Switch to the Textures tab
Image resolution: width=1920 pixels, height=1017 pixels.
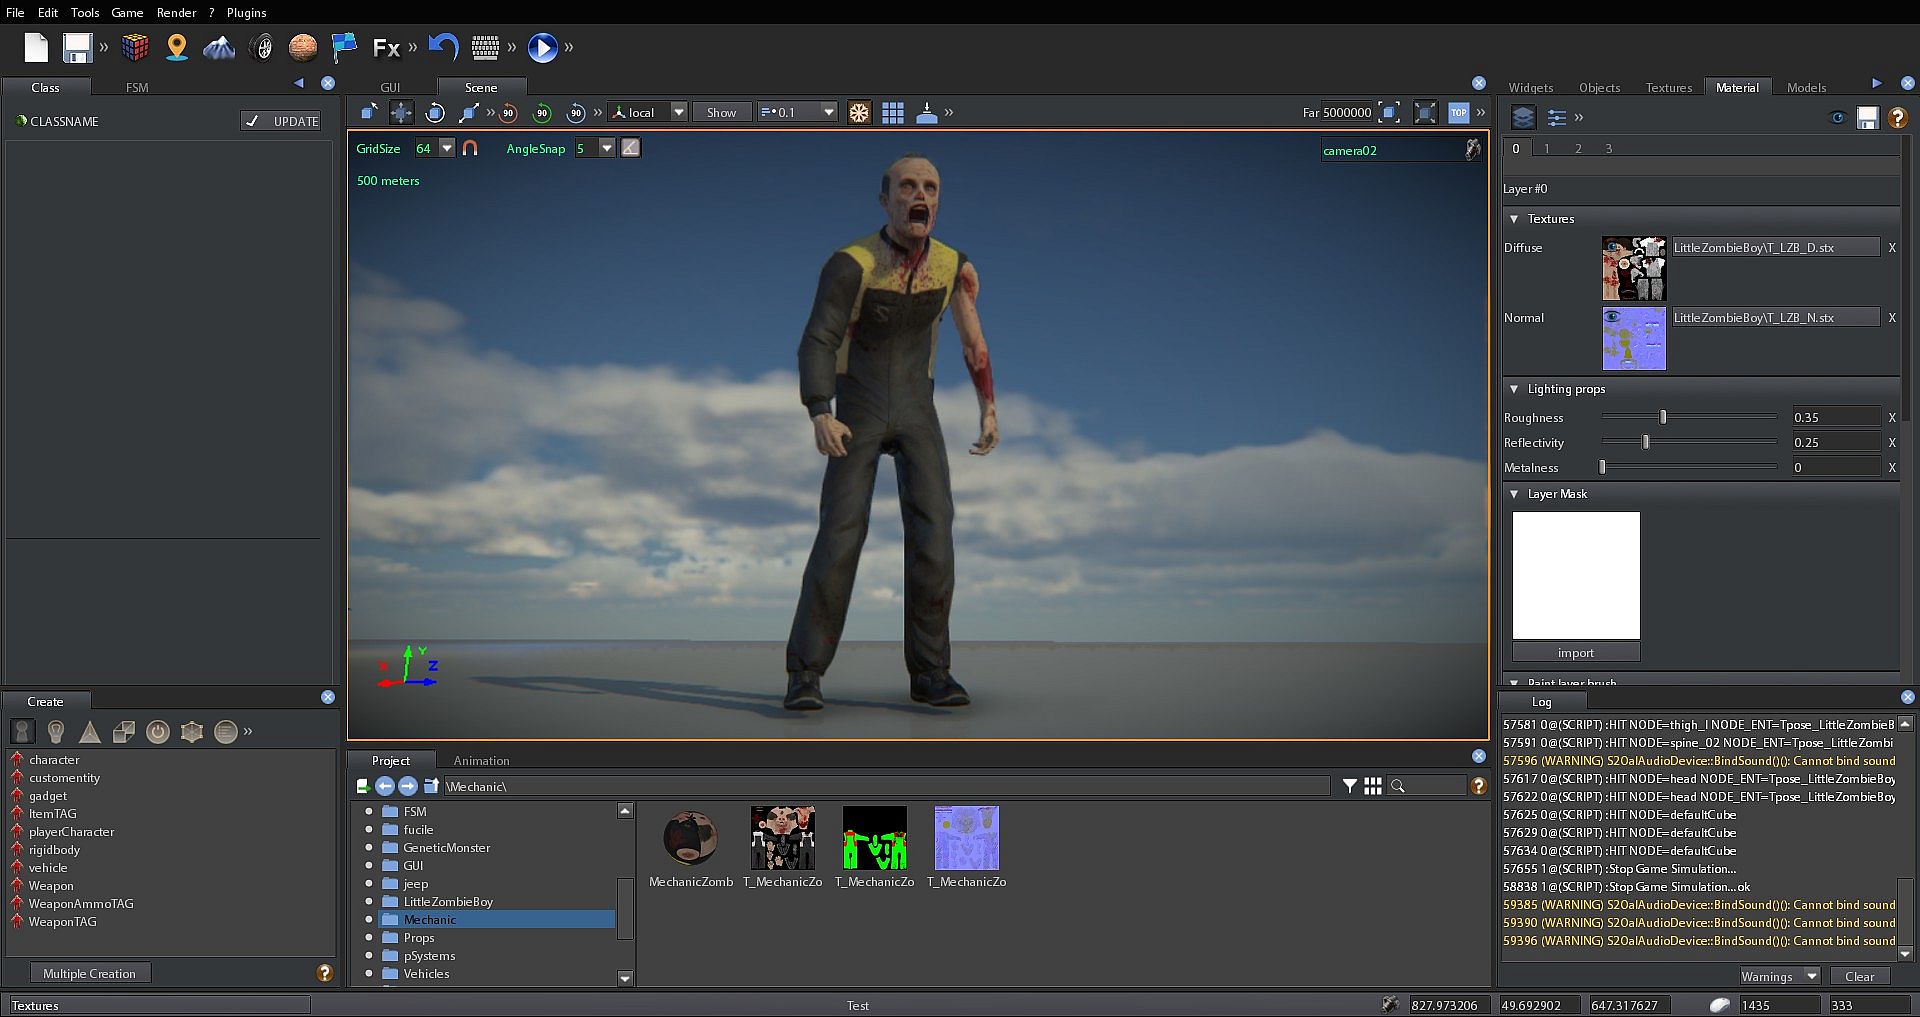(x=1668, y=88)
